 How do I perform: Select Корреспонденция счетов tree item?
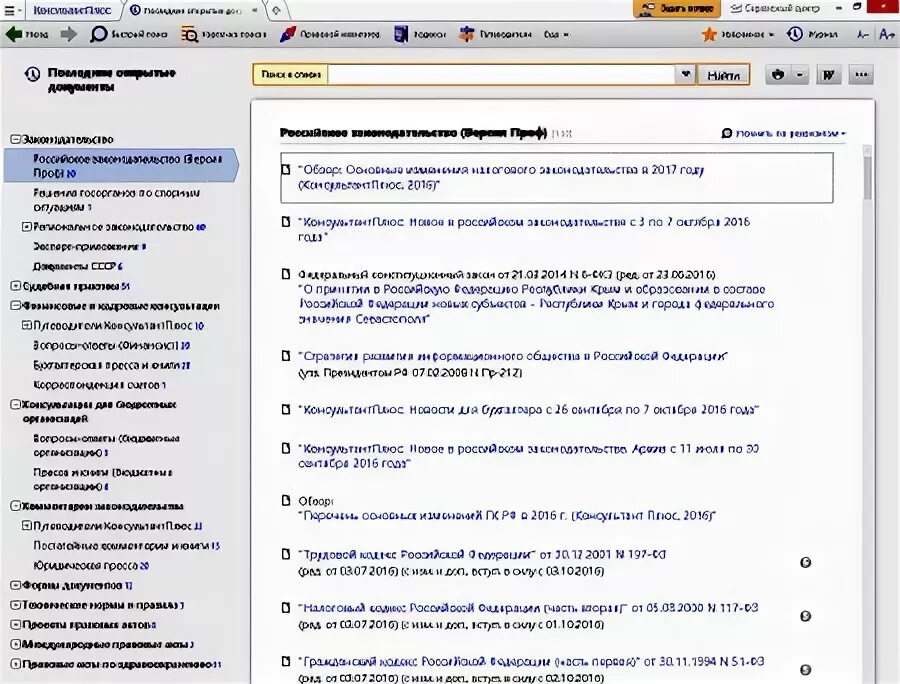point(99,385)
